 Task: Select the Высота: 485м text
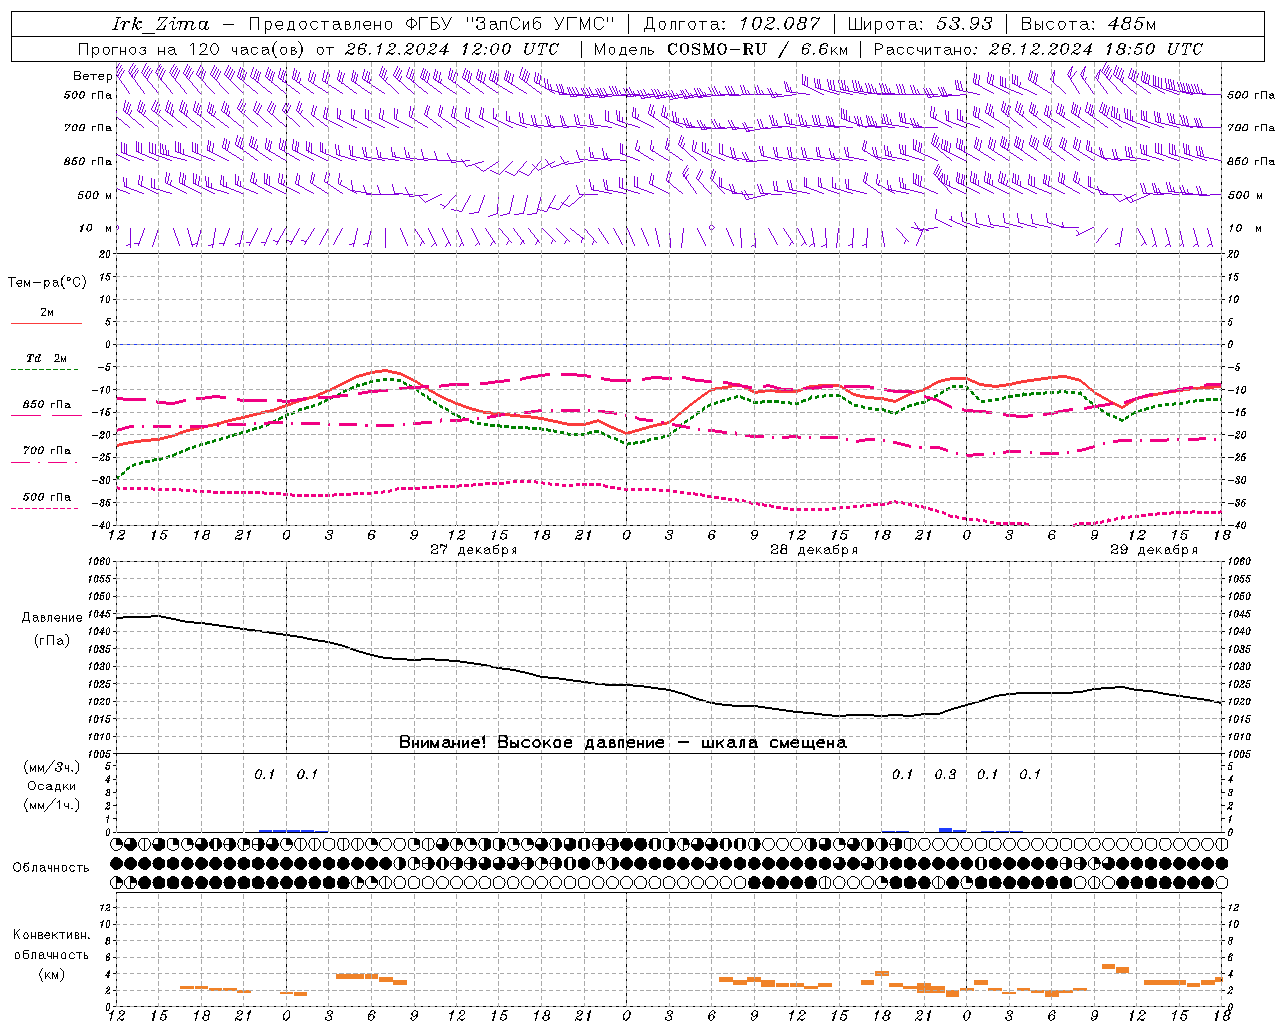(1088, 24)
